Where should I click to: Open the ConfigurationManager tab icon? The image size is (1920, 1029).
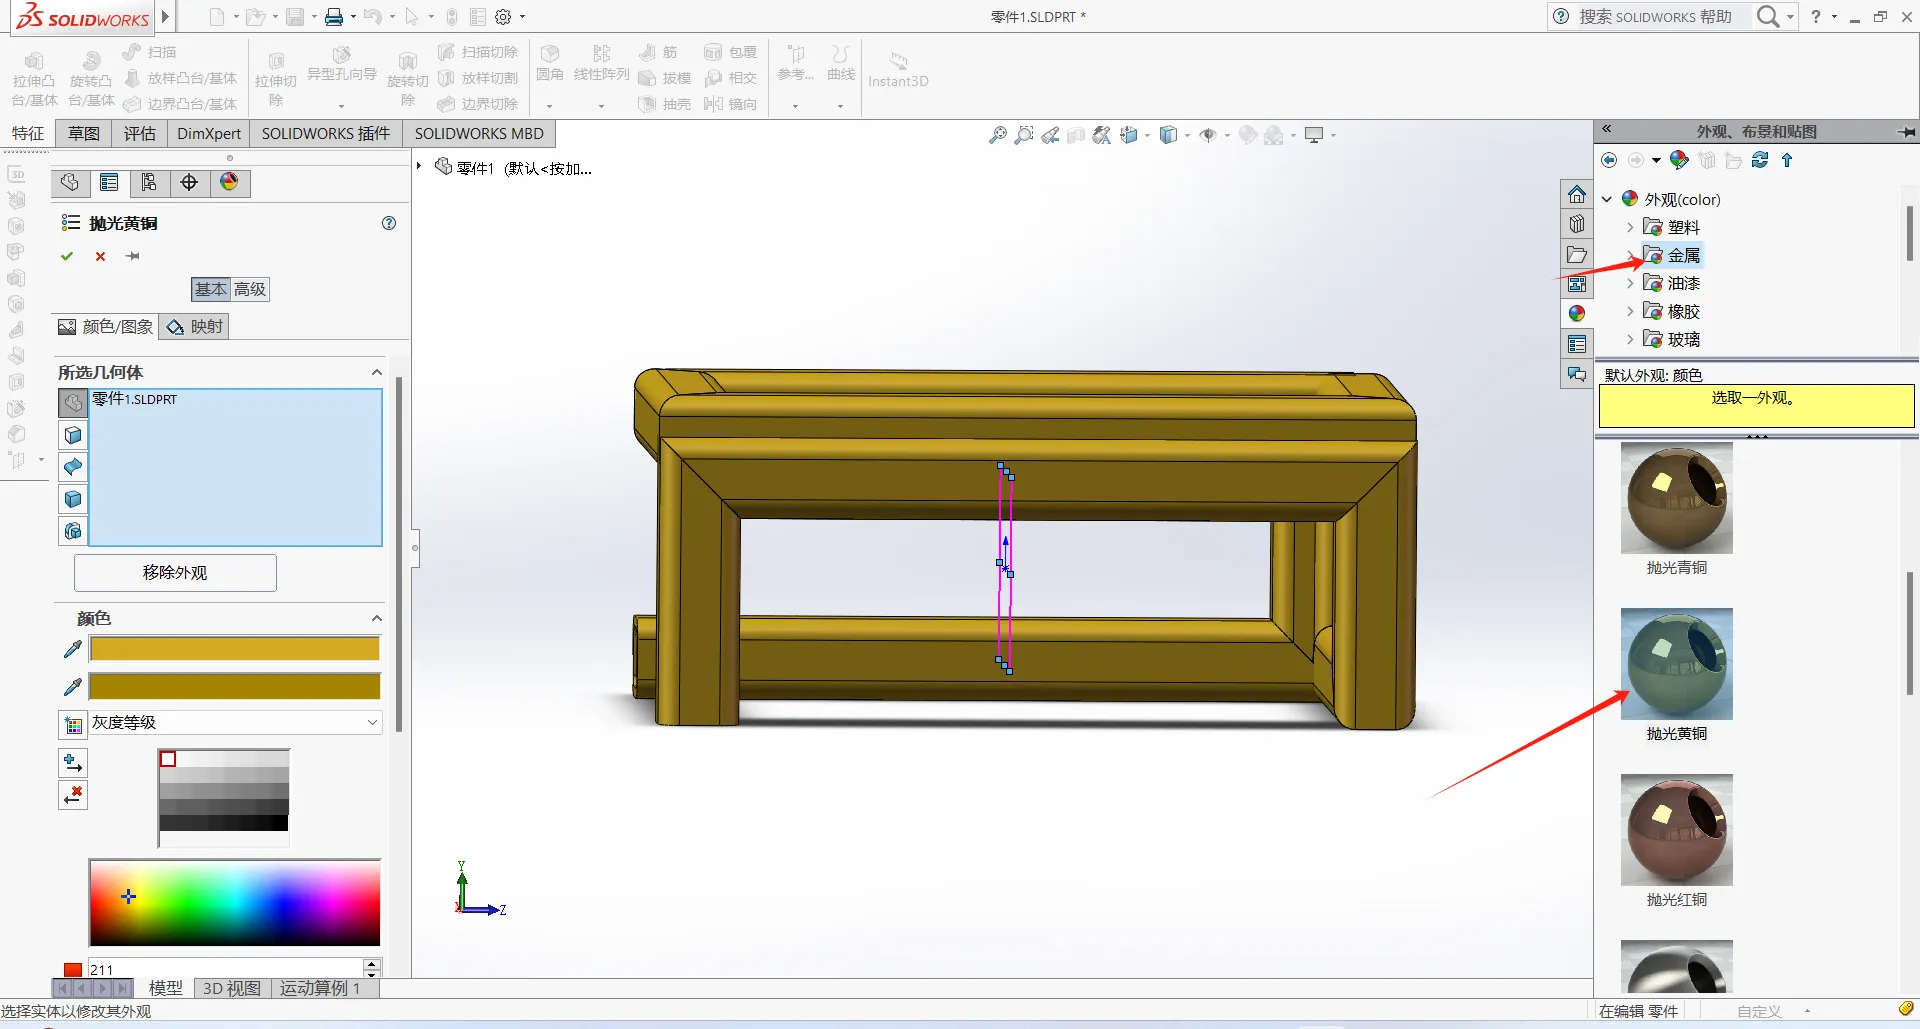(x=149, y=182)
